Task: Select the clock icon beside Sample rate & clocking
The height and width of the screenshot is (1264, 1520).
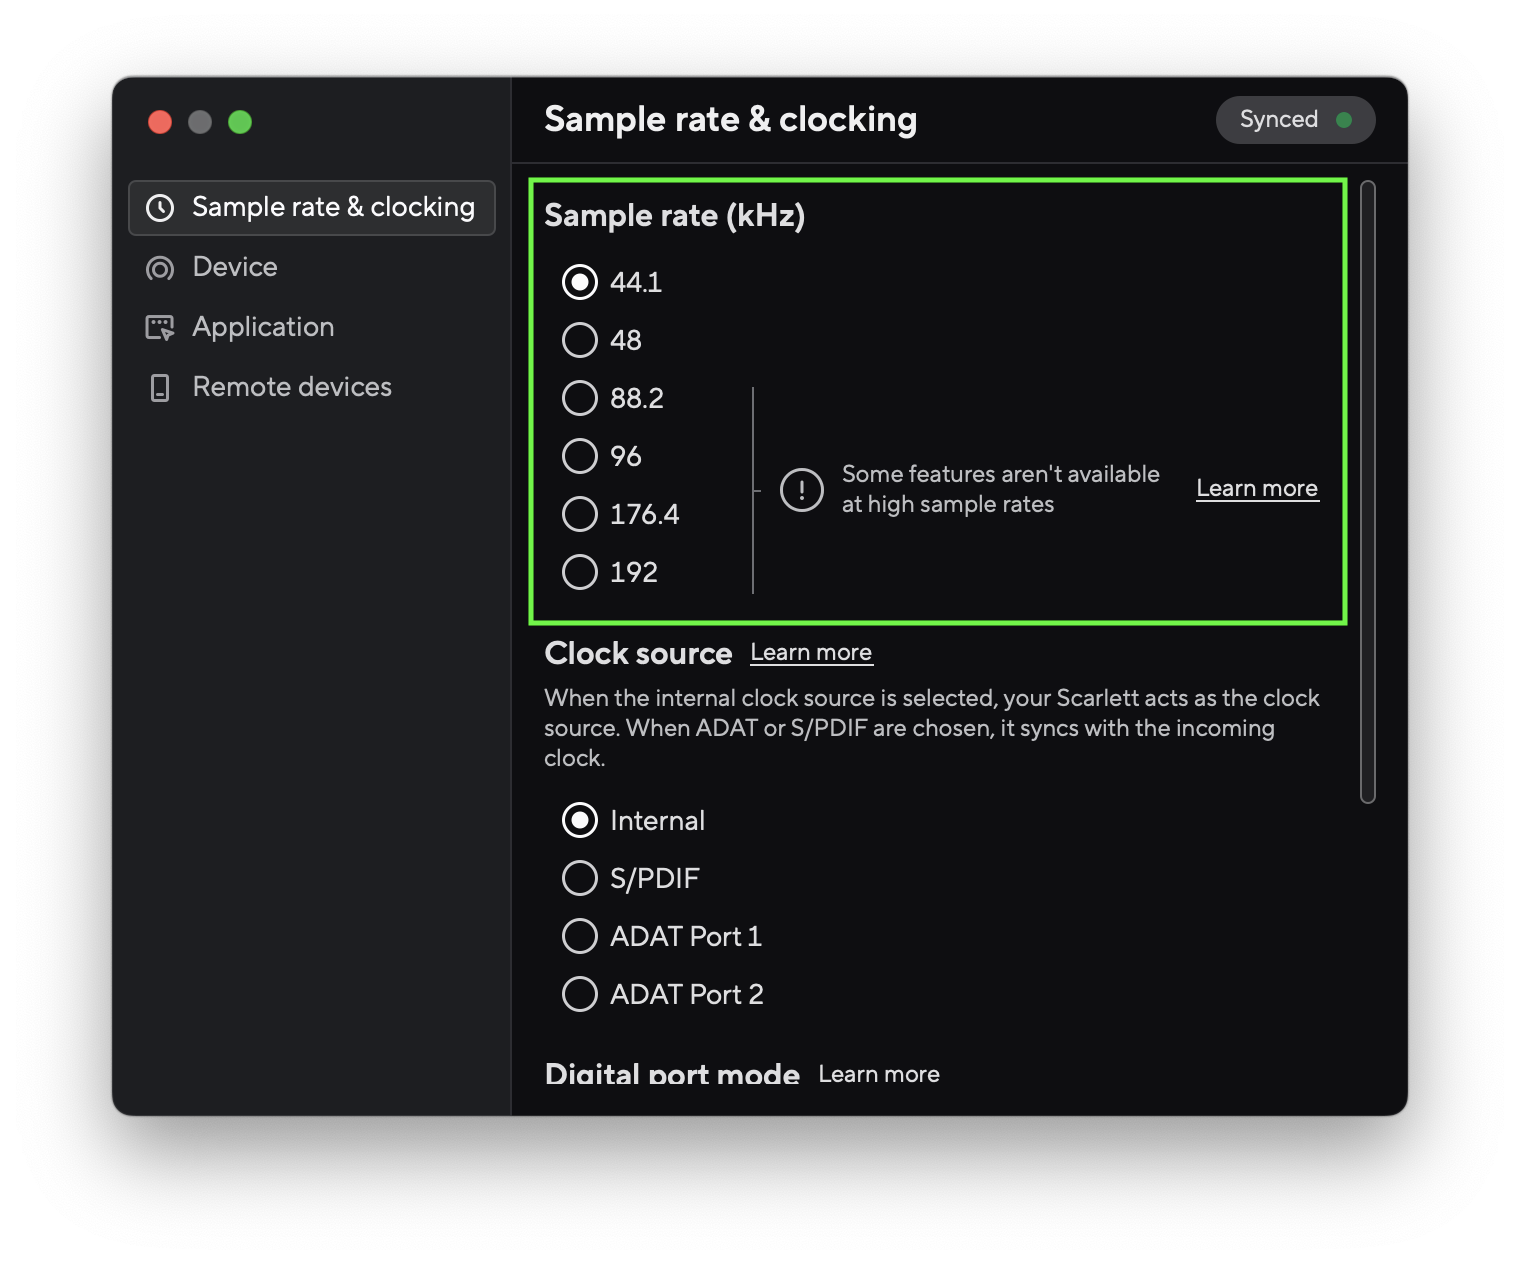Action: click(x=161, y=207)
